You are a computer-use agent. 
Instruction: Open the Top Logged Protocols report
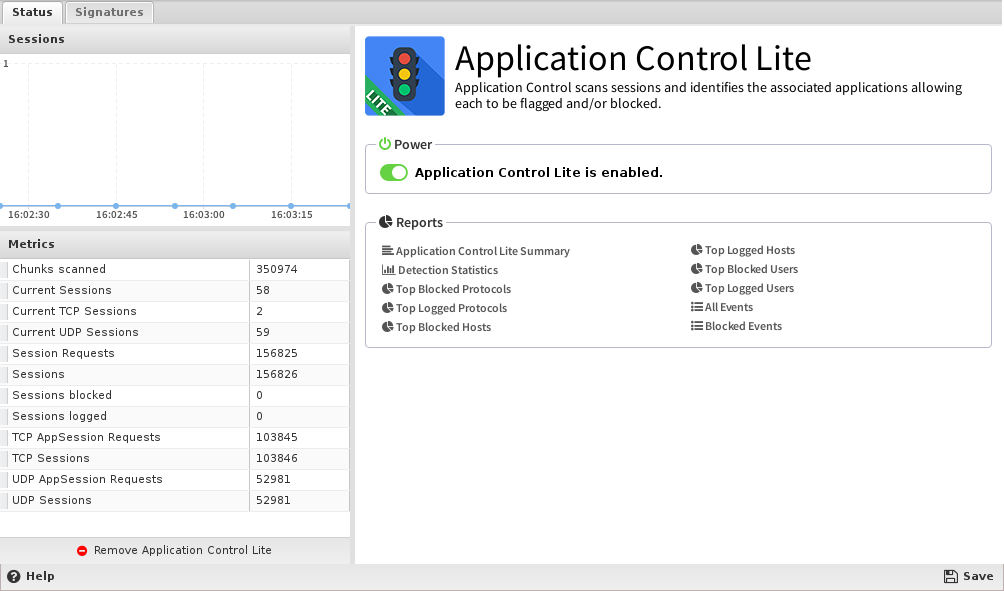coord(451,308)
